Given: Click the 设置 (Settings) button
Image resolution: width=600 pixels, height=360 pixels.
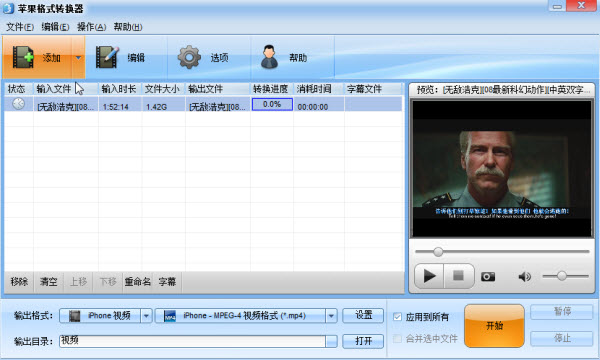Looking at the screenshot, I should (x=363, y=315).
